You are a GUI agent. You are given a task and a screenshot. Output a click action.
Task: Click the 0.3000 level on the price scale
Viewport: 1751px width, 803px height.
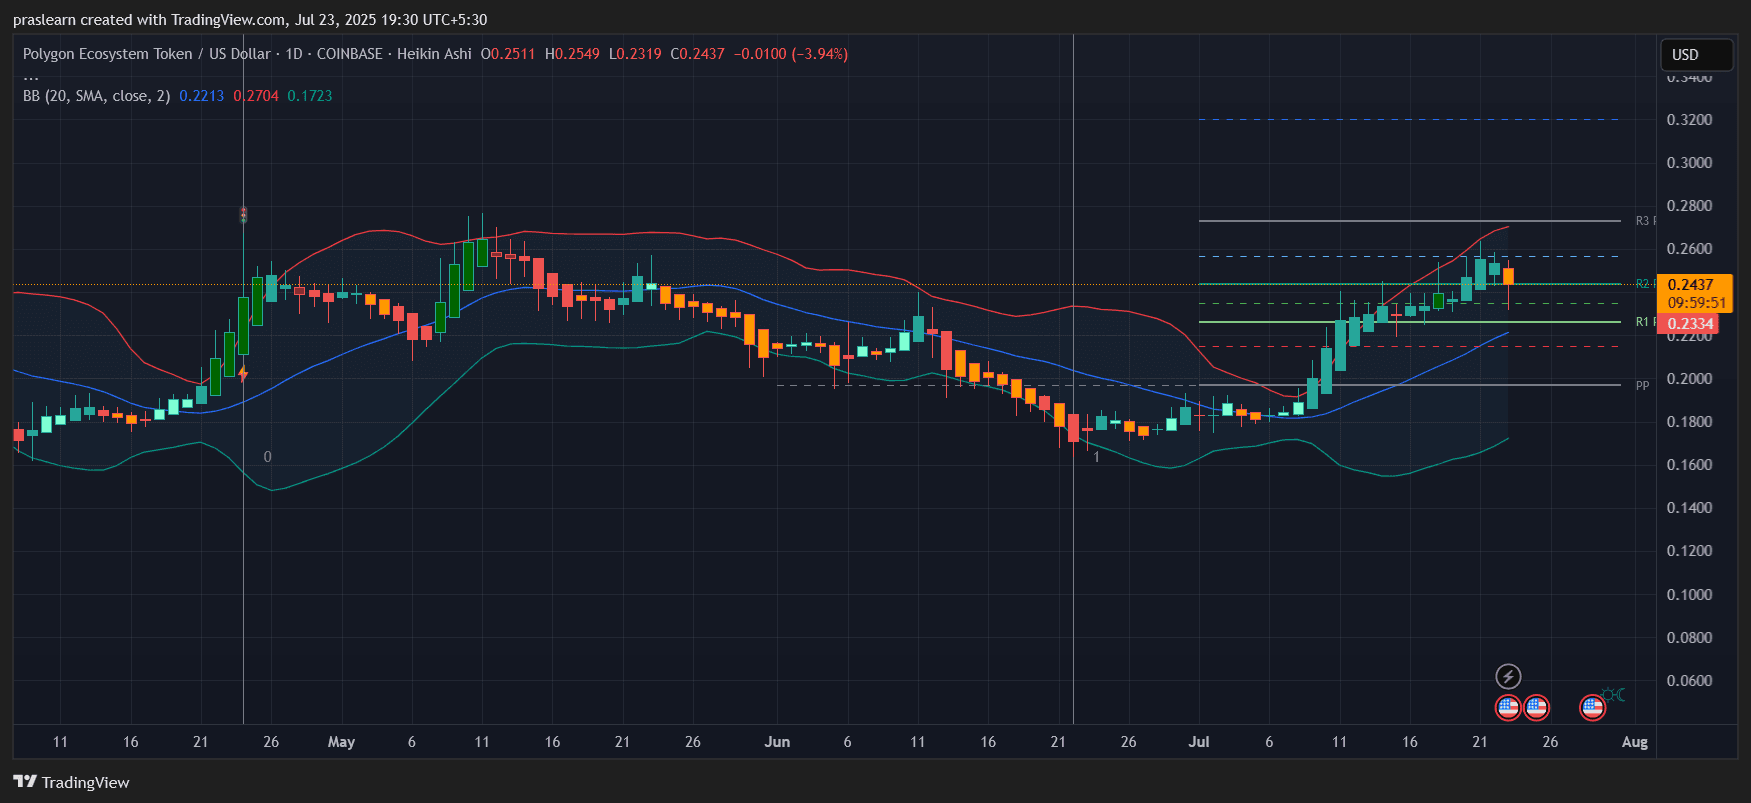coord(1689,163)
